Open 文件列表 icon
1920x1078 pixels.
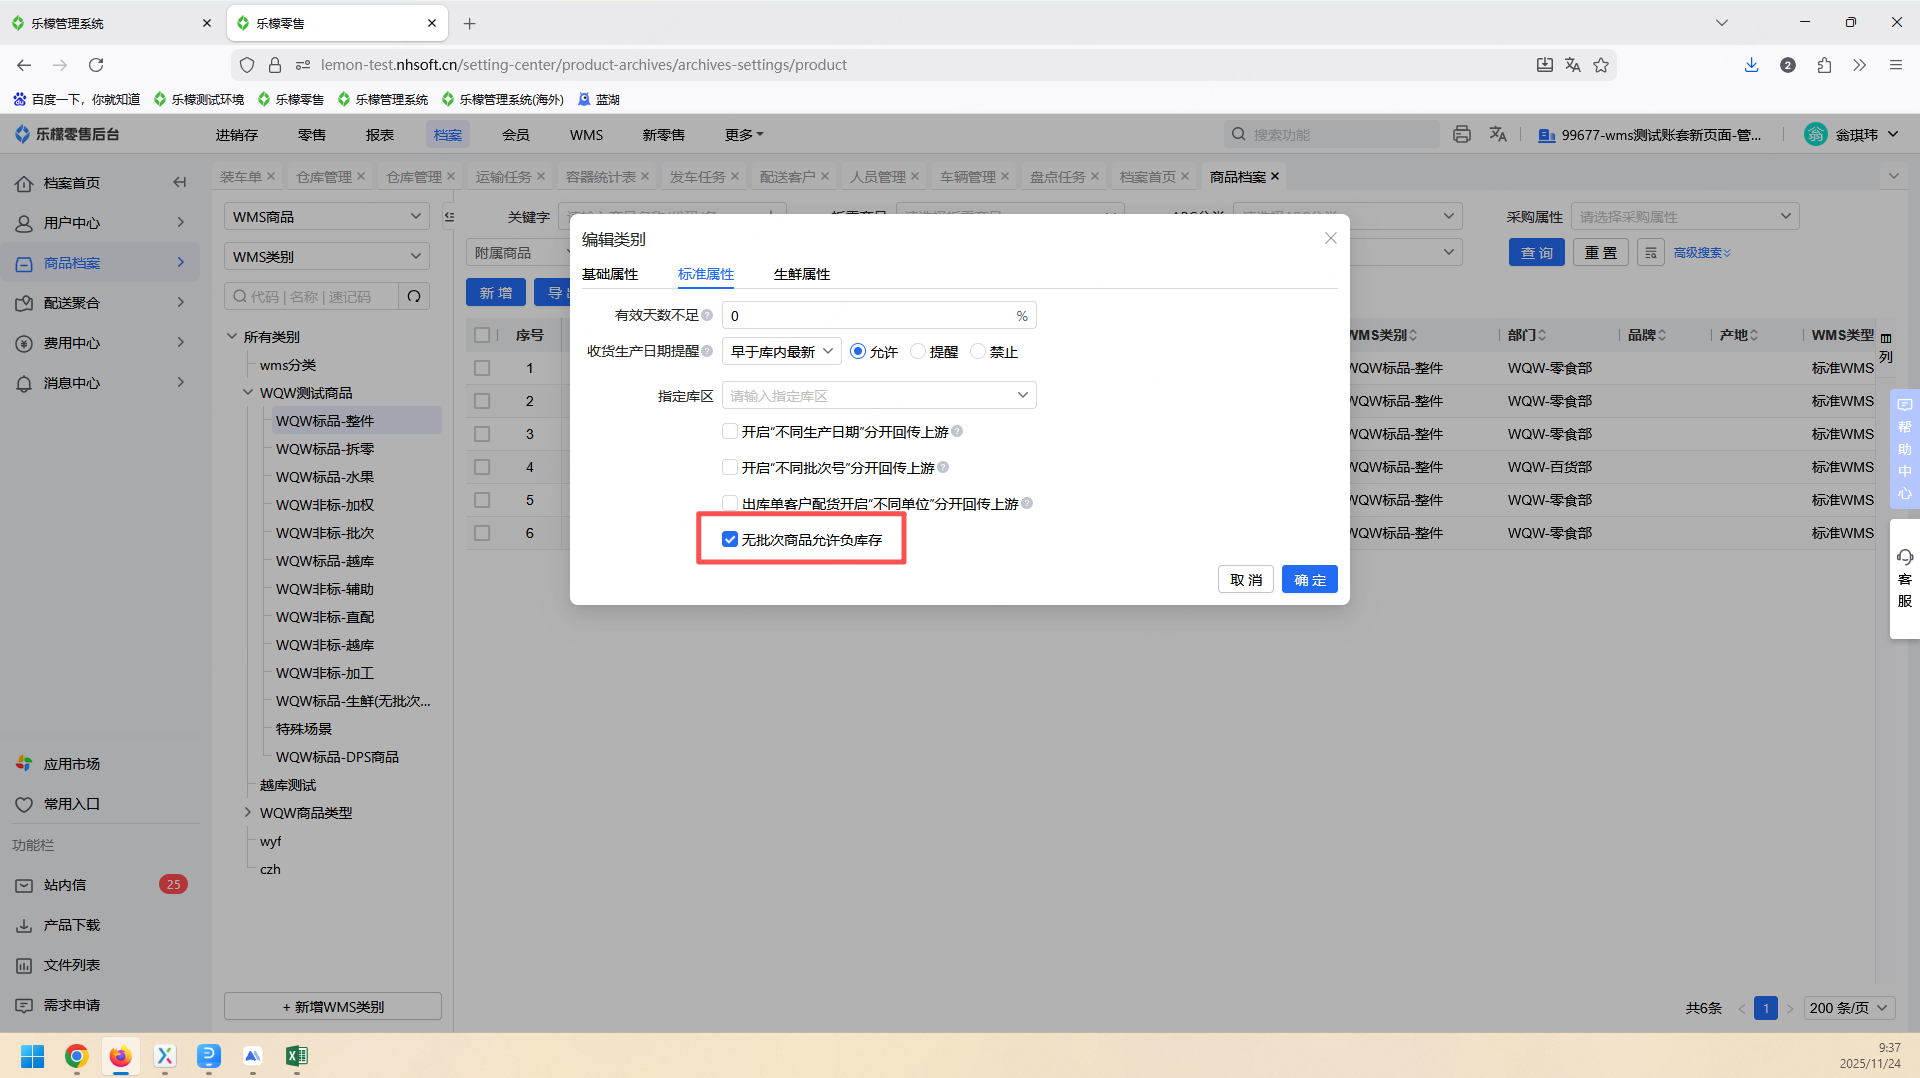(x=24, y=965)
